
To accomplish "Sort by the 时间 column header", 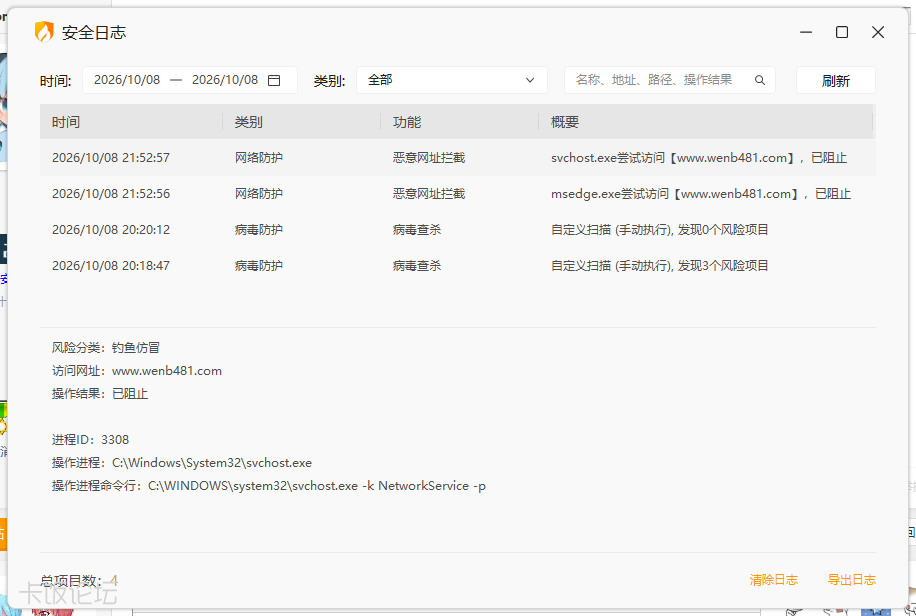I will point(66,122).
